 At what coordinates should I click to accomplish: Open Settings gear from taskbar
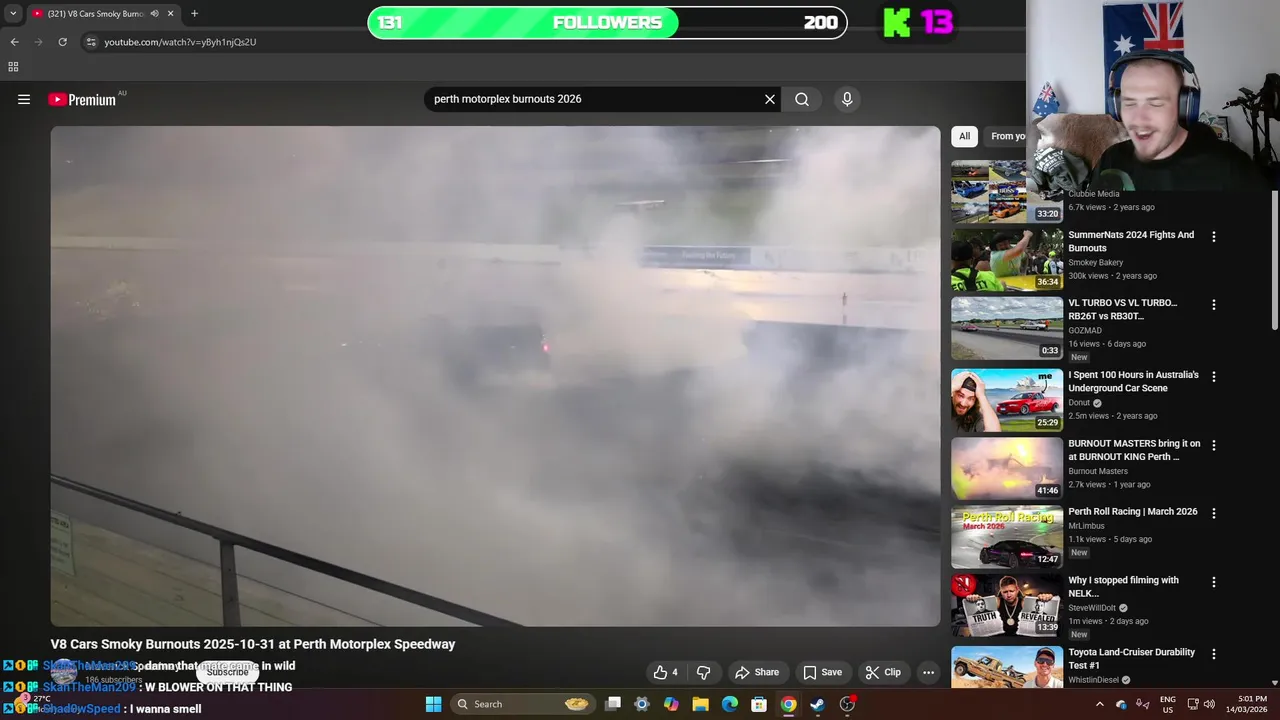coord(642,704)
